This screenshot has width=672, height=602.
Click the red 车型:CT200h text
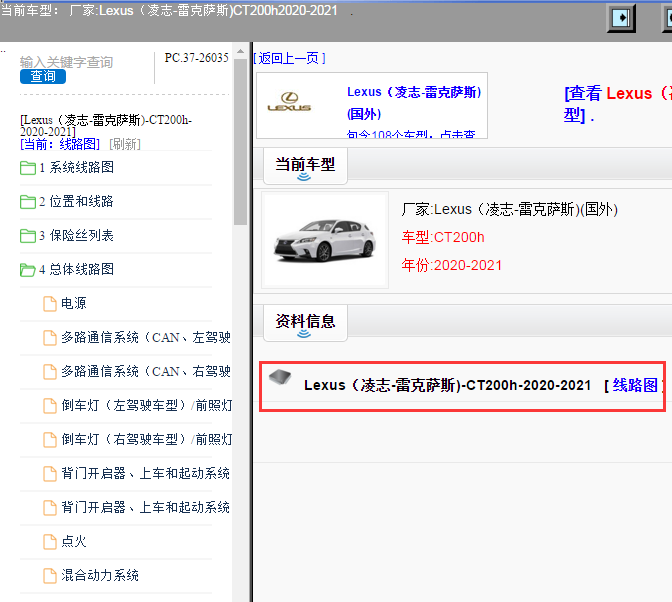pos(443,237)
